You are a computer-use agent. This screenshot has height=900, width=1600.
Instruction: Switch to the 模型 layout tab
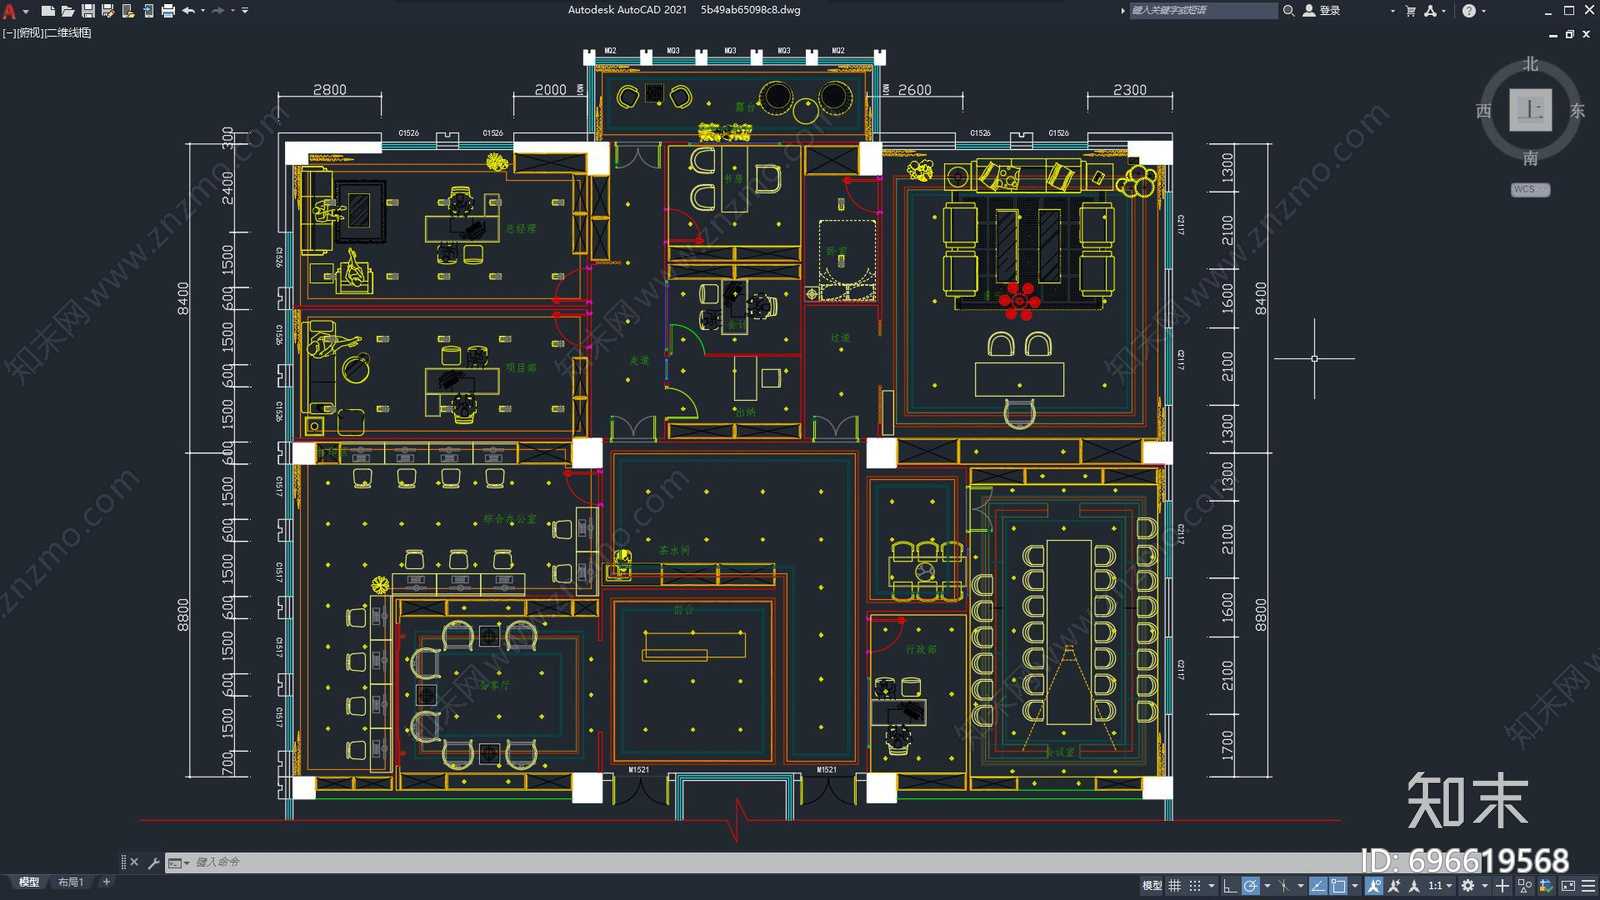pyautogui.click(x=29, y=882)
